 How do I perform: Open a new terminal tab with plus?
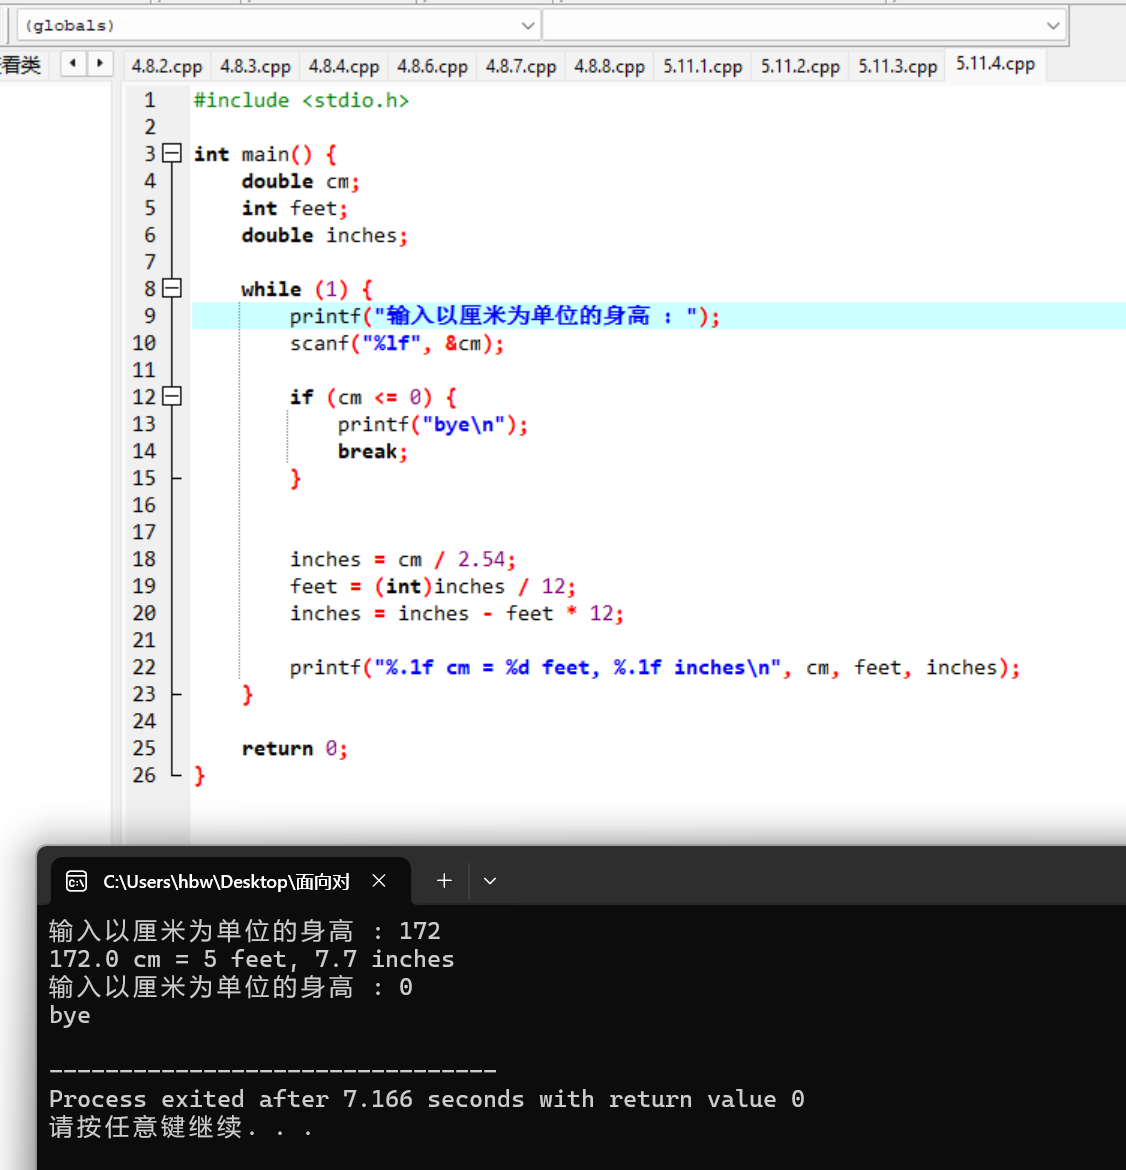click(x=444, y=881)
